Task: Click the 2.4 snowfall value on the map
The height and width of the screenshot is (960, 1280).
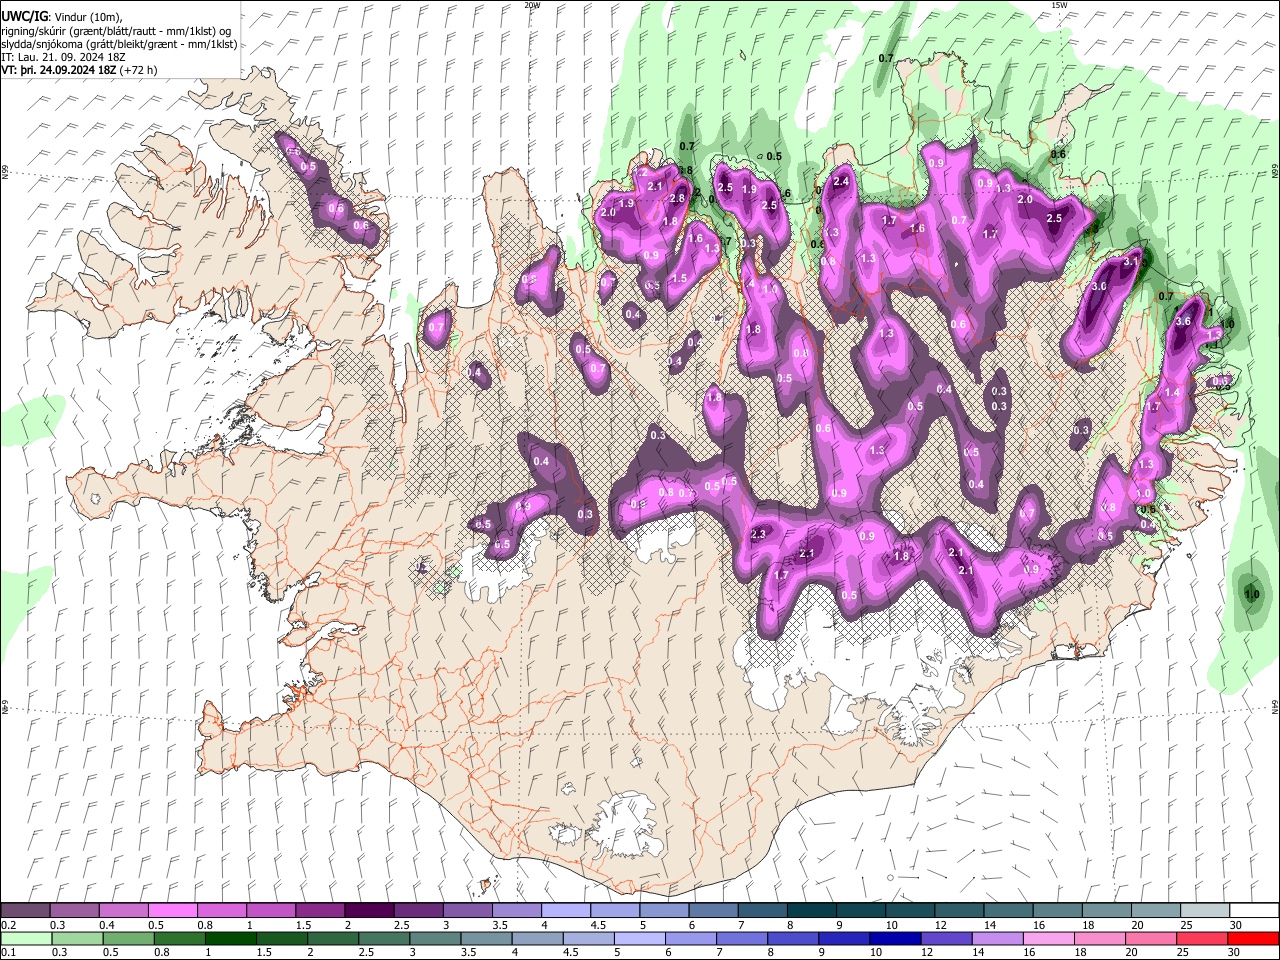Action: pyautogui.click(x=841, y=181)
